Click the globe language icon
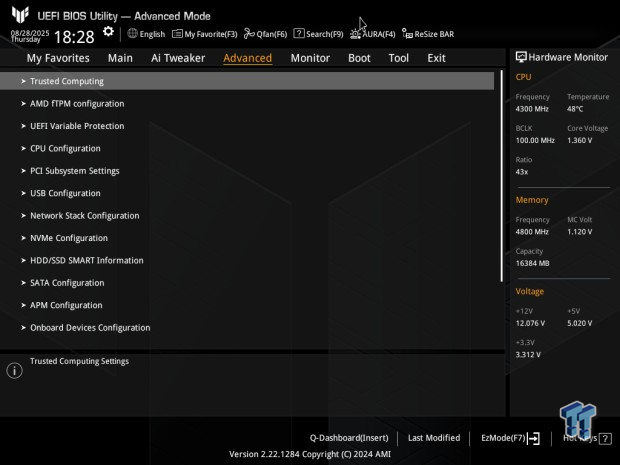This screenshot has height=465, width=620. [x=132, y=34]
